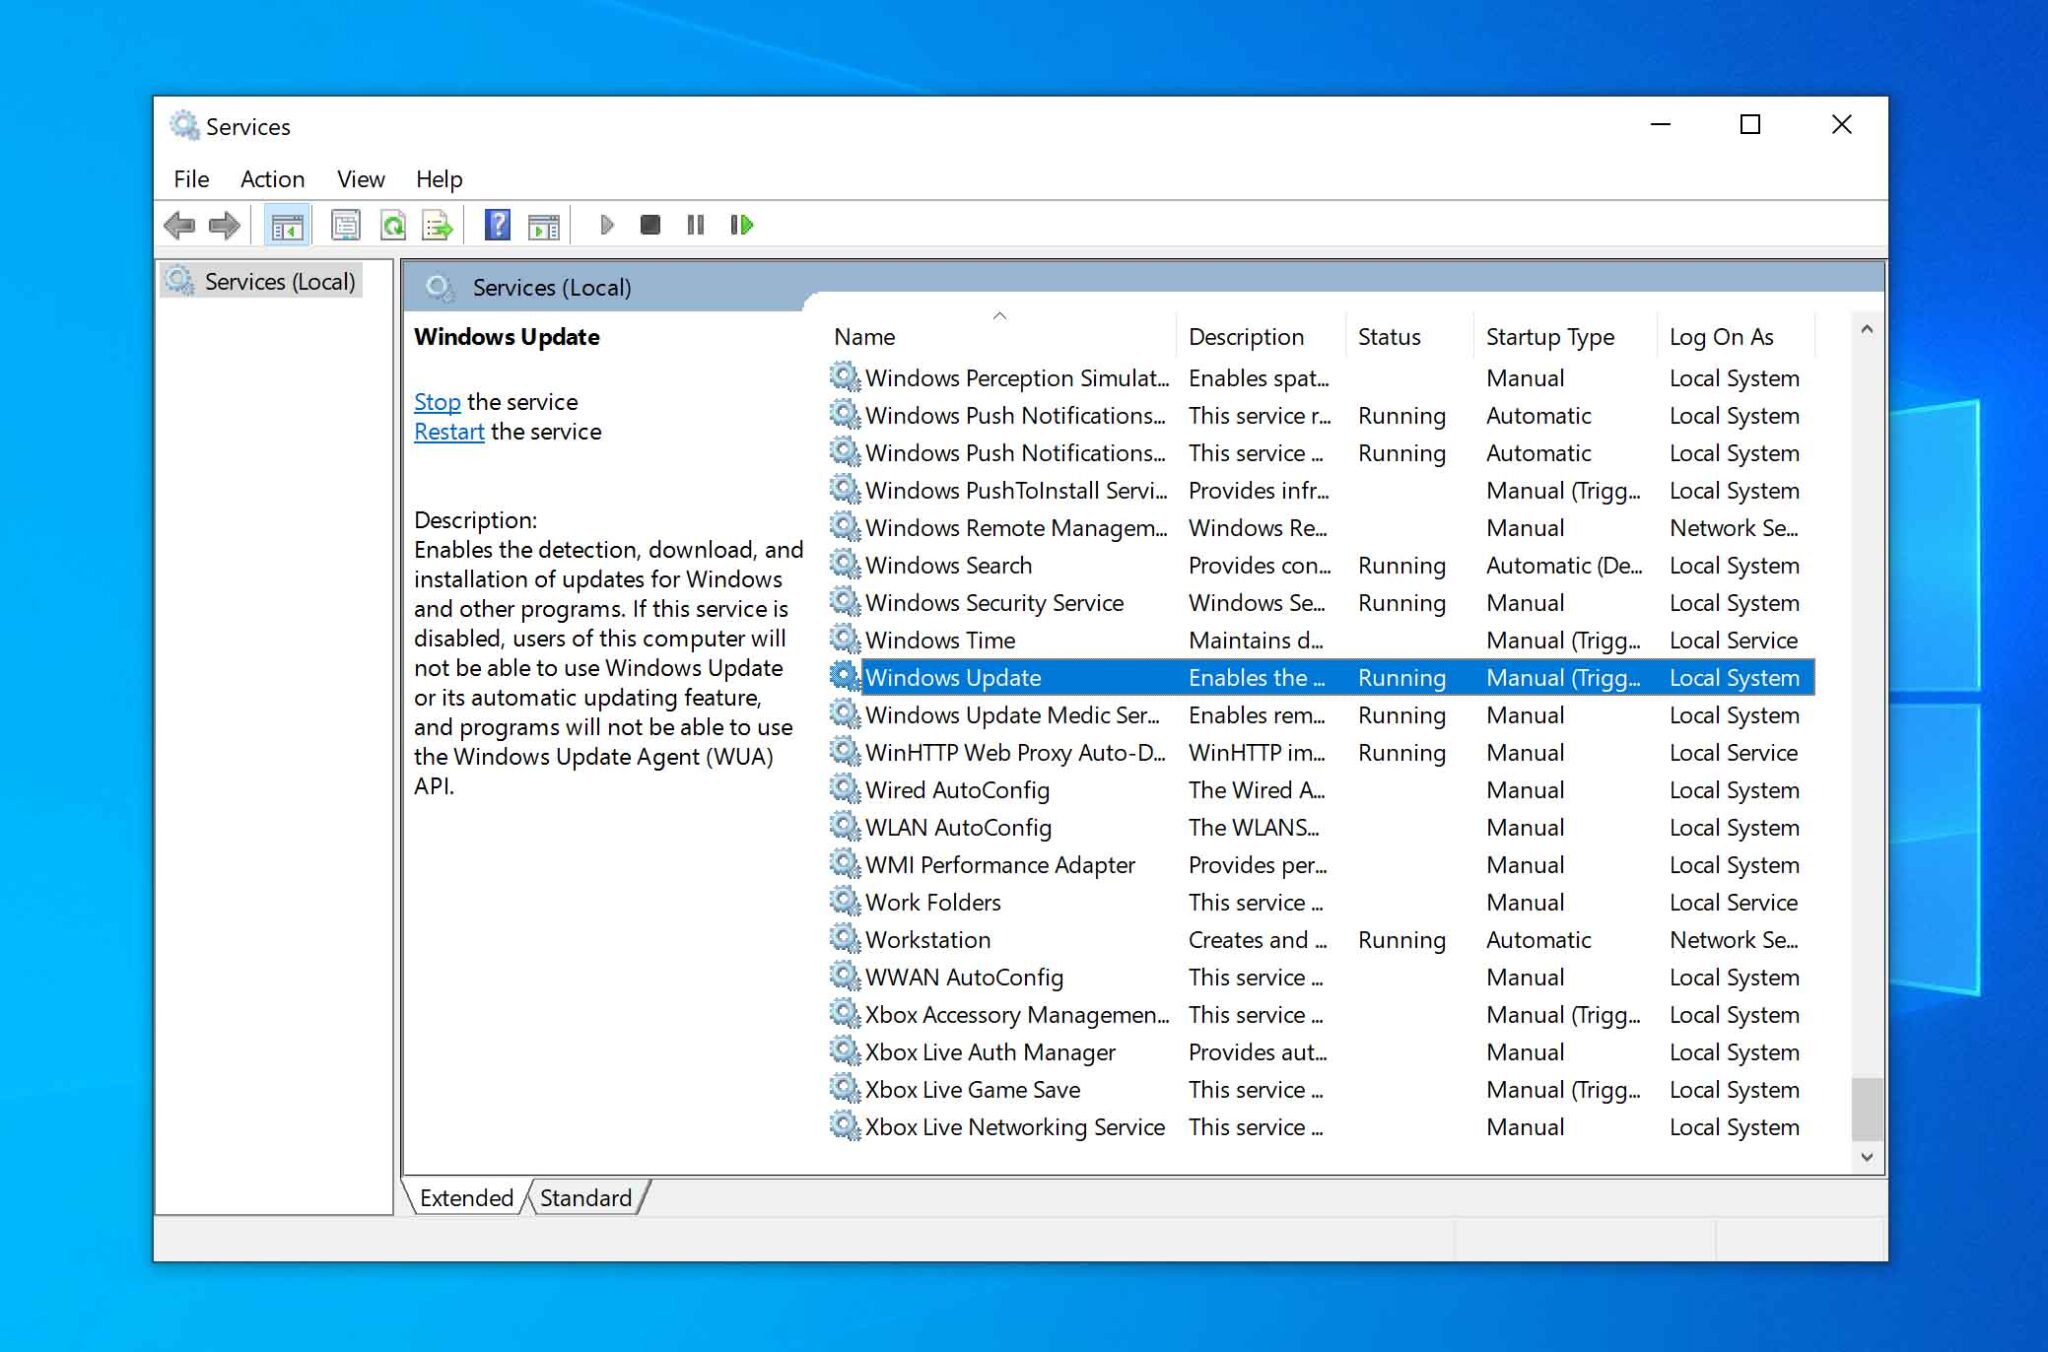Open the Action menu
Screen dimensions: 2048x1352
271,179
